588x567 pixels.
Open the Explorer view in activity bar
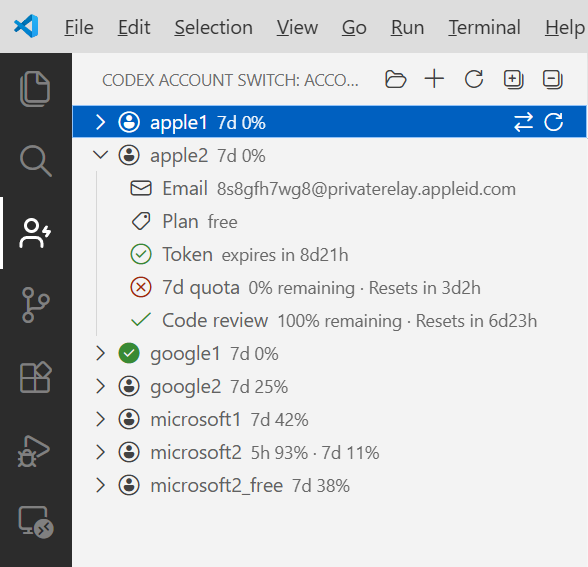pyautogui.click(x=35, y=89)
